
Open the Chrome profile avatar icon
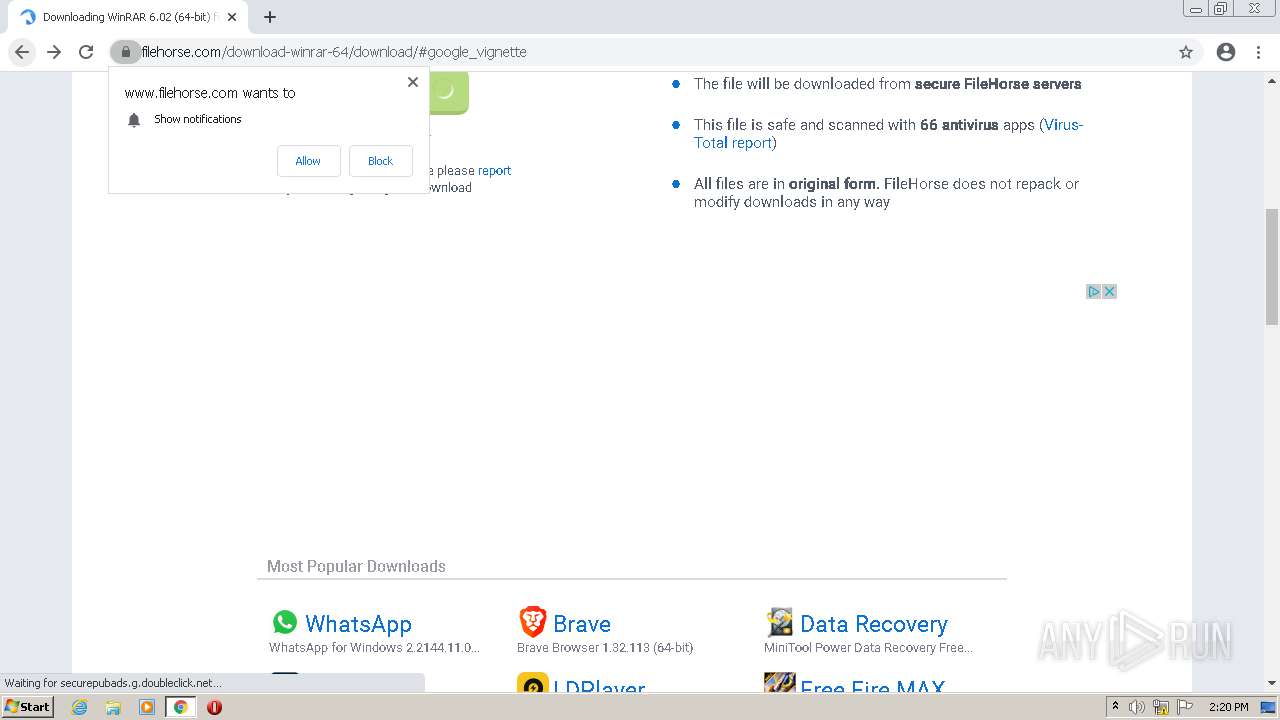coord(1226,52)
